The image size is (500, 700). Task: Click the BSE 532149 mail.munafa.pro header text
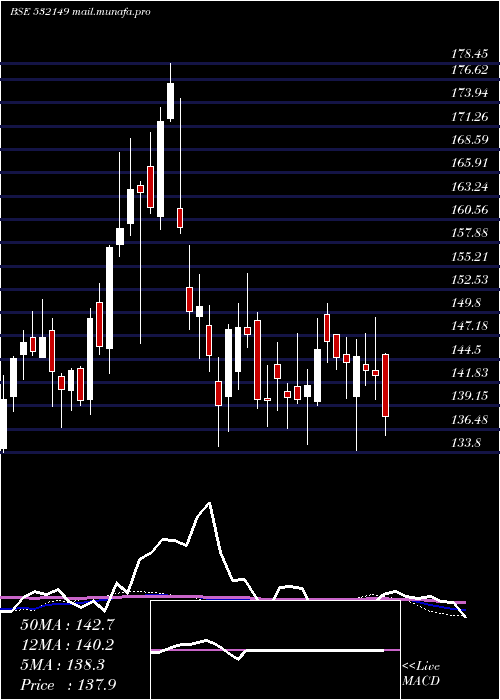pyautogui.click(x=80, y=12)
